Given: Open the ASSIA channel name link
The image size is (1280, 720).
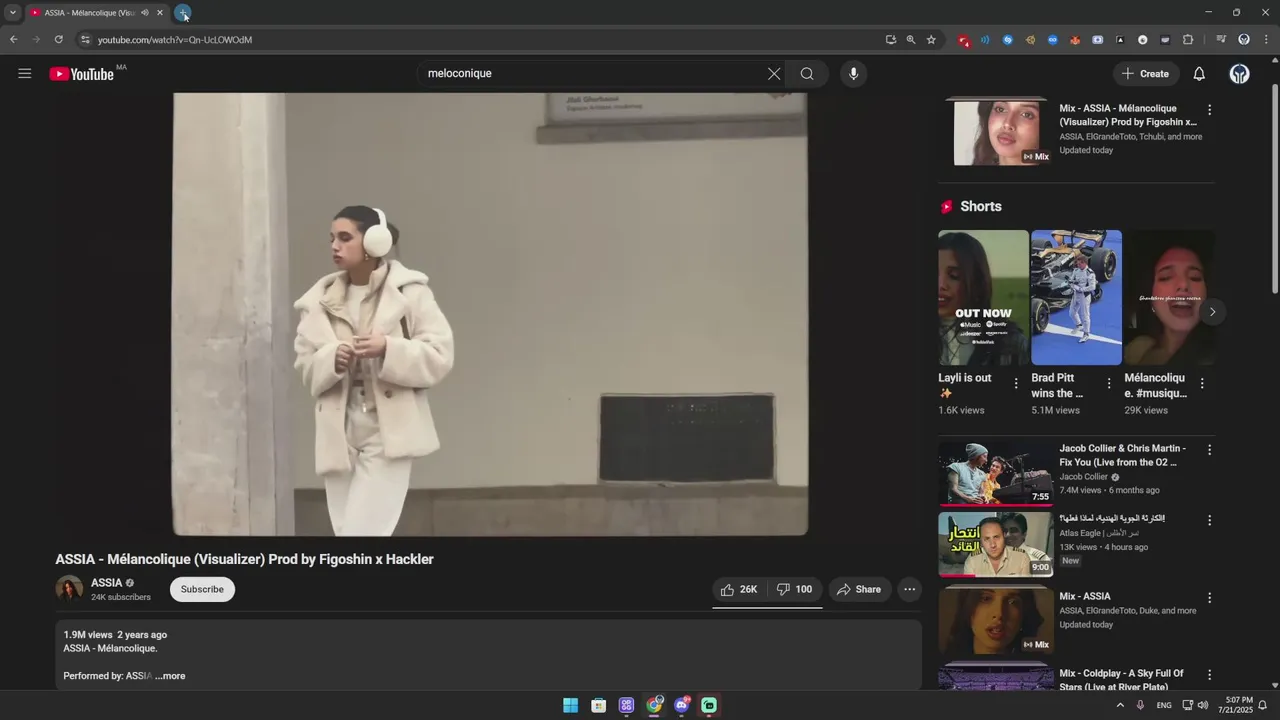Looking at the screenshot, I should coord(106,583).
